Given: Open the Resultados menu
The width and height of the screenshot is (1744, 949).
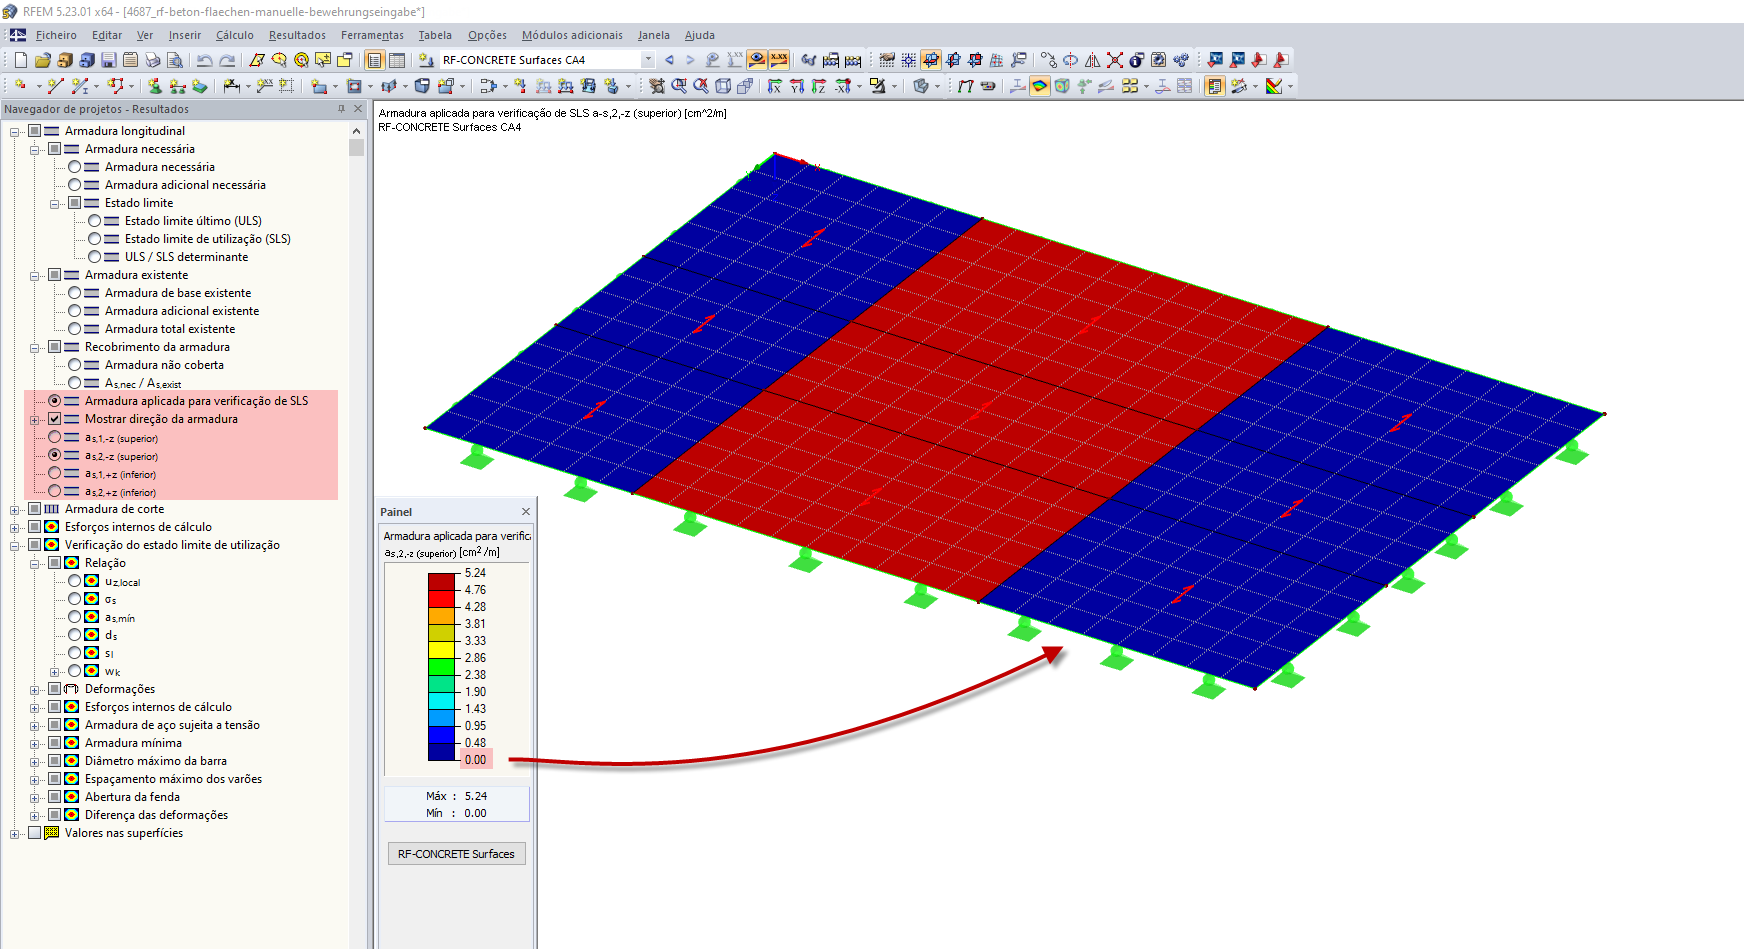Looking at the screenshot, I should 297,35.
